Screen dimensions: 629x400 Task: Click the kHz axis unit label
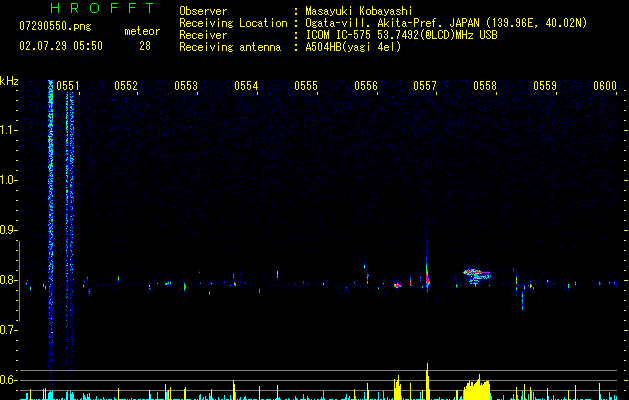(x=9, y=81)
